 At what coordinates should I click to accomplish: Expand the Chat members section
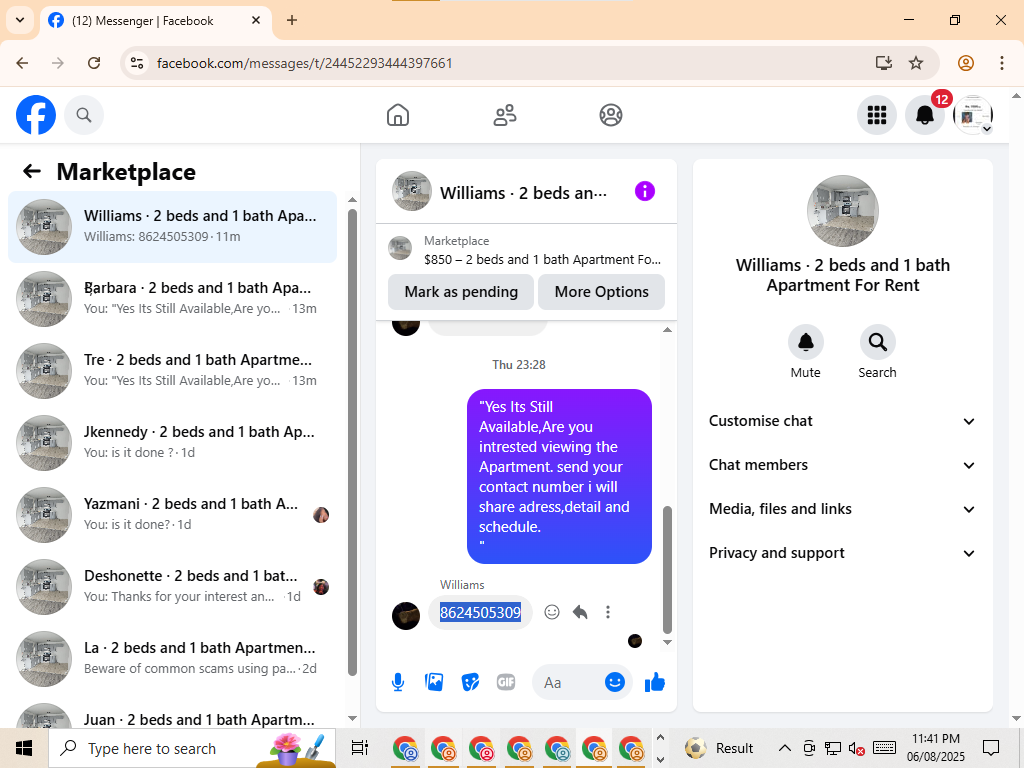(842, 465)
